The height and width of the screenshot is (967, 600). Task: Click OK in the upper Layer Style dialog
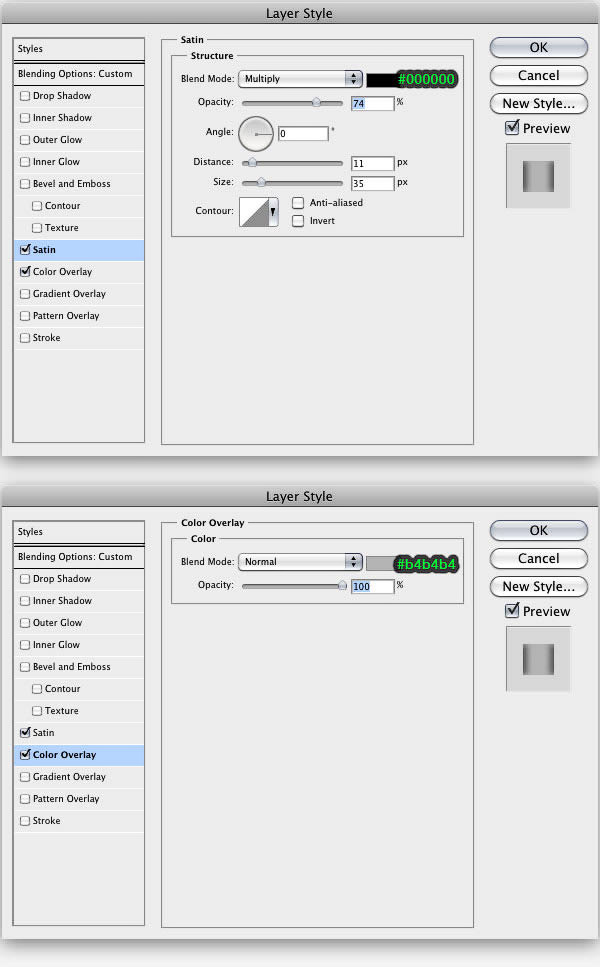[539, 47]
